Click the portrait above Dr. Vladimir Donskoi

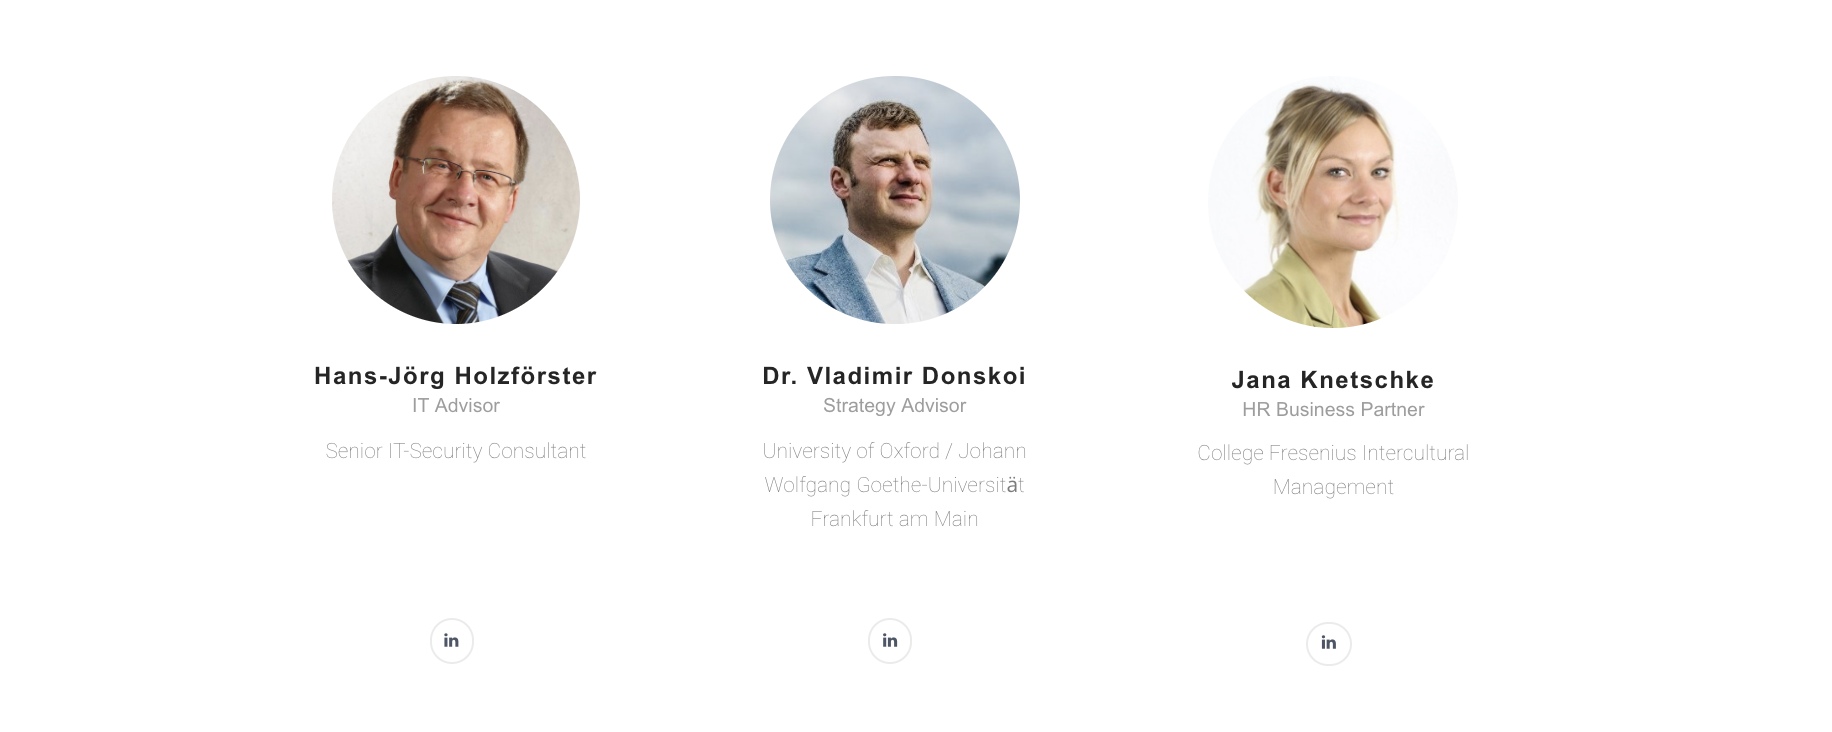tap(894, 200)
